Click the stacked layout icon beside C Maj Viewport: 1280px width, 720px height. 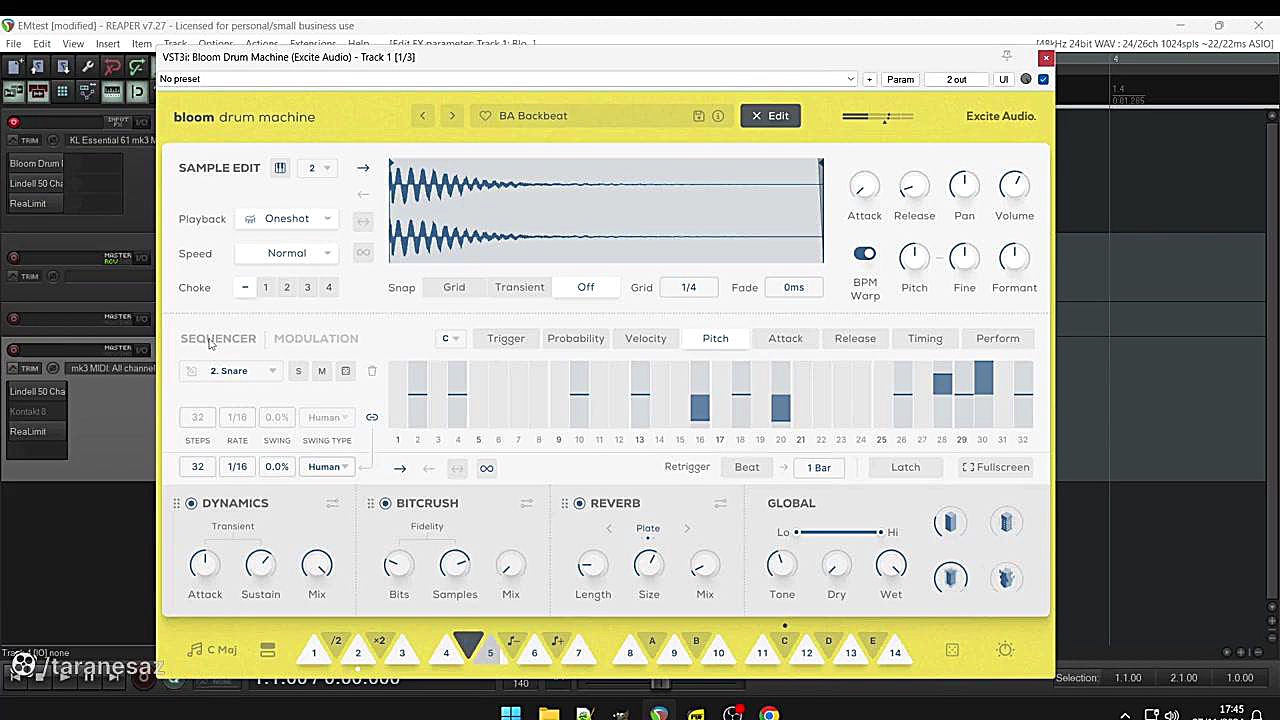pos(267,650)
